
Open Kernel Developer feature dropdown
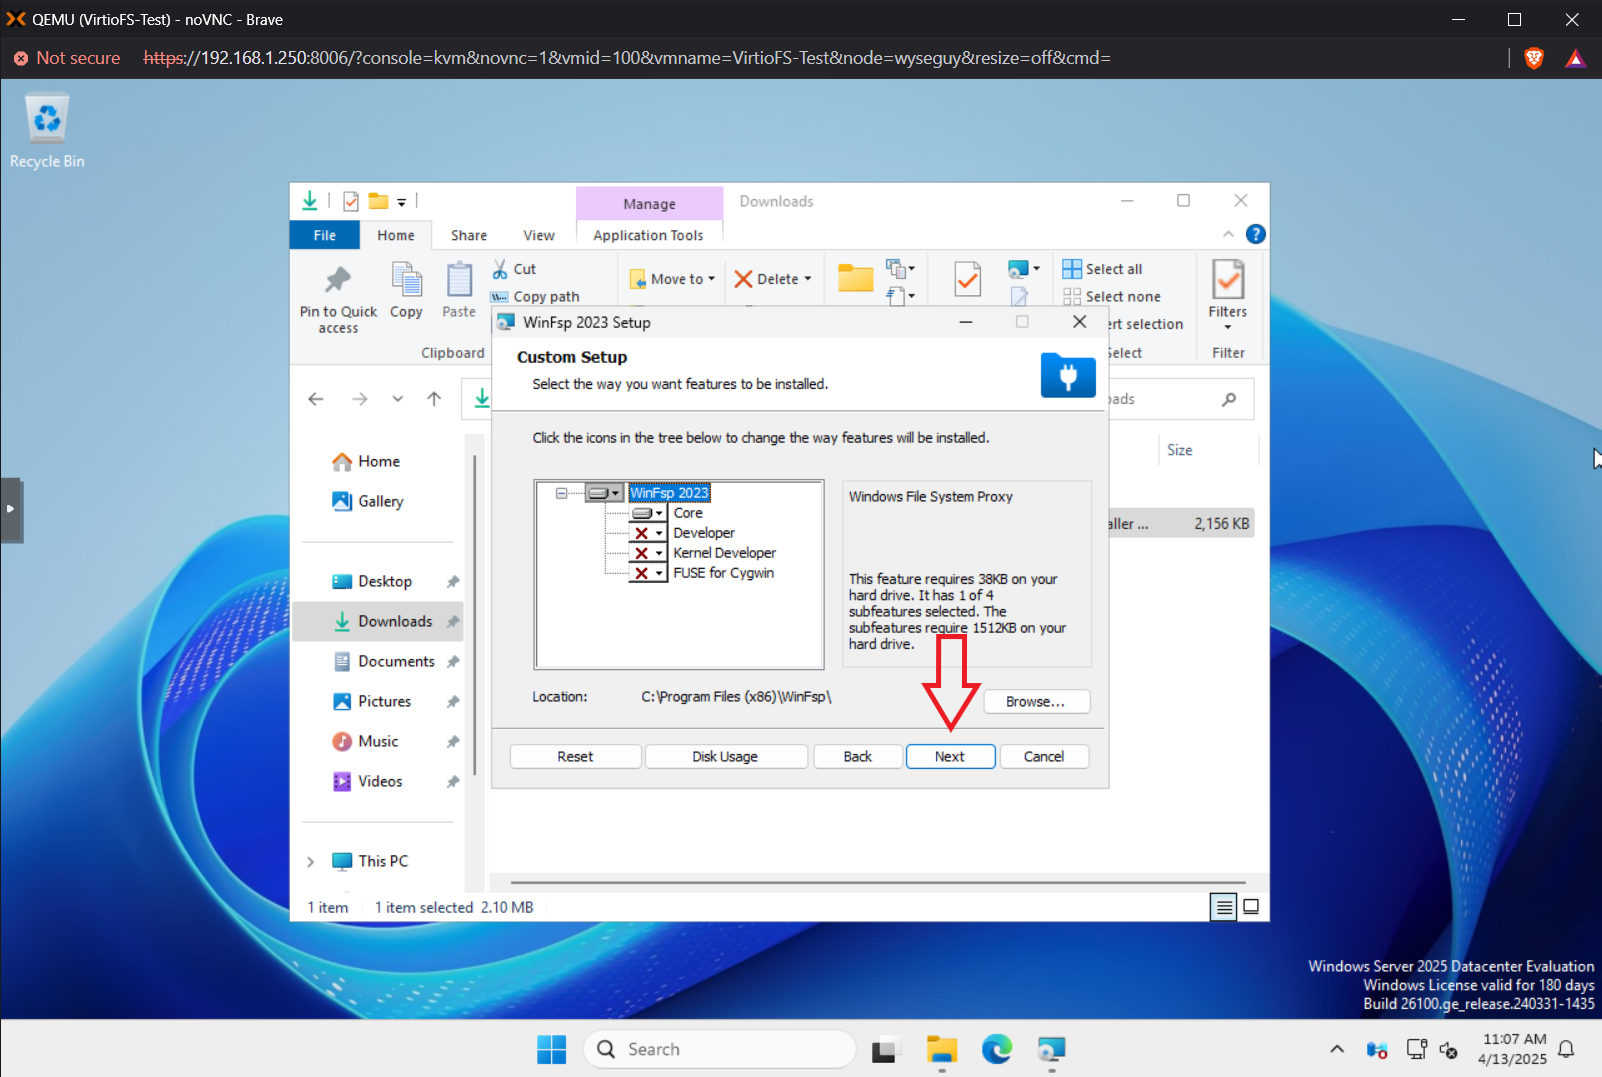648,553
